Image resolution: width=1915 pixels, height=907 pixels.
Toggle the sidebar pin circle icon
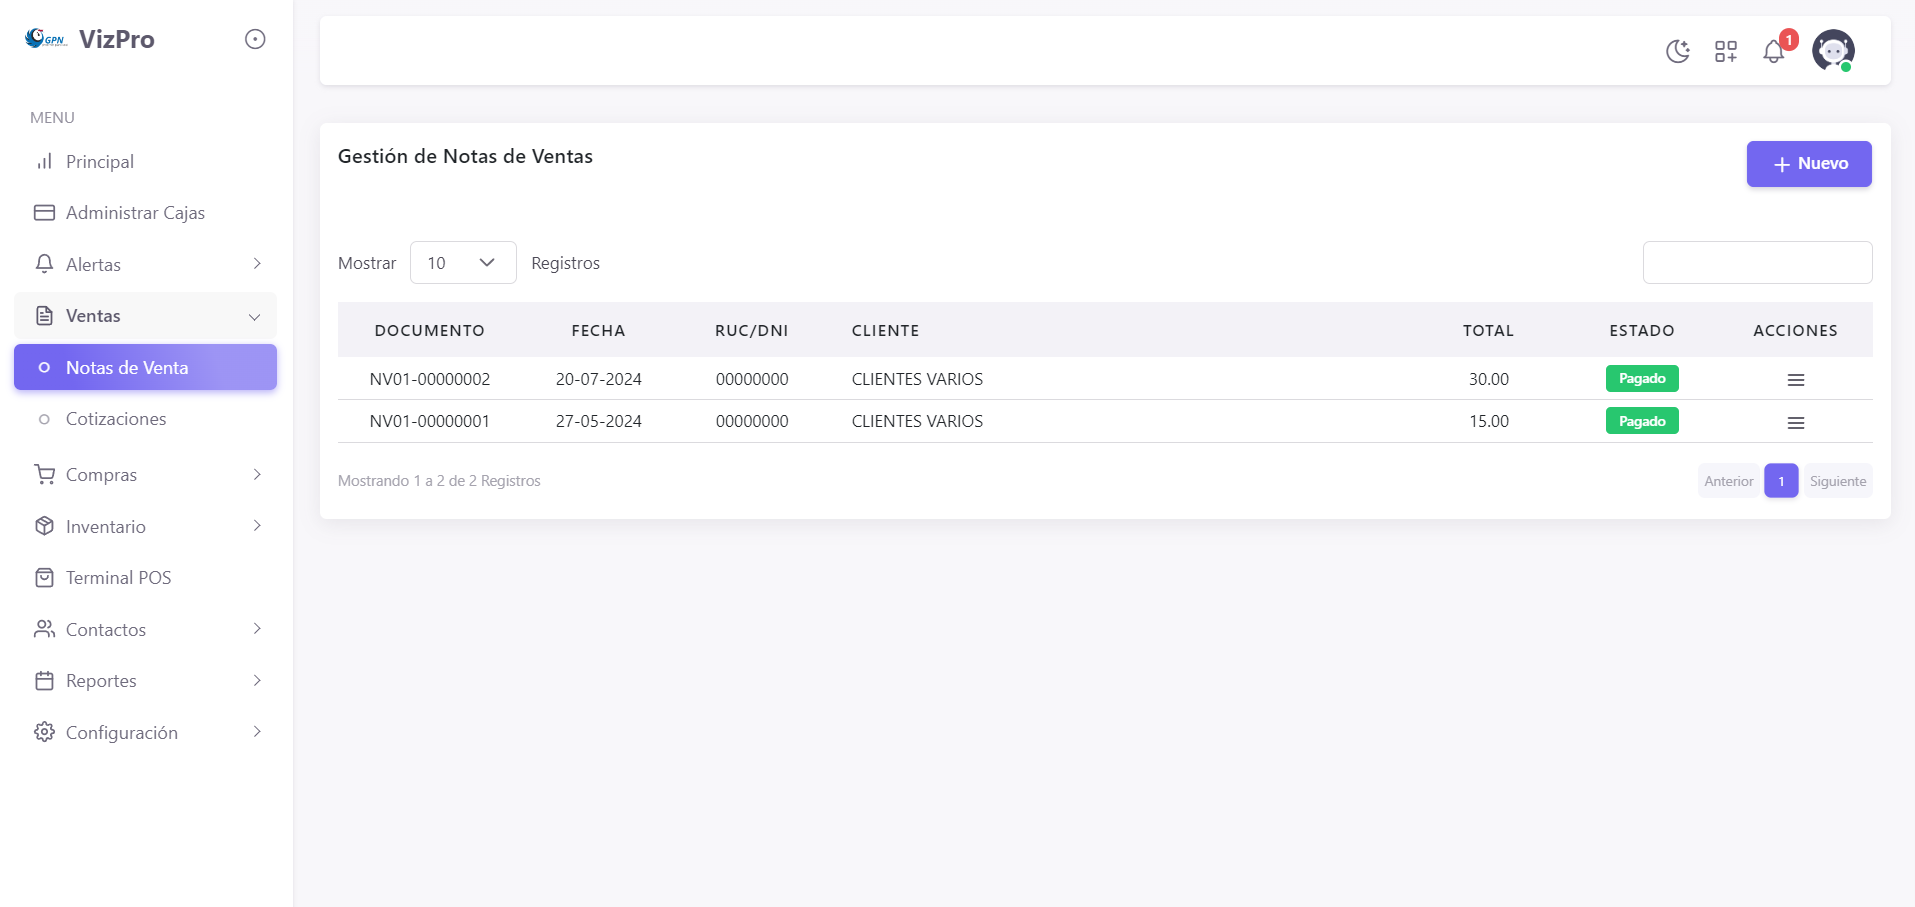(x=255, y=39)
